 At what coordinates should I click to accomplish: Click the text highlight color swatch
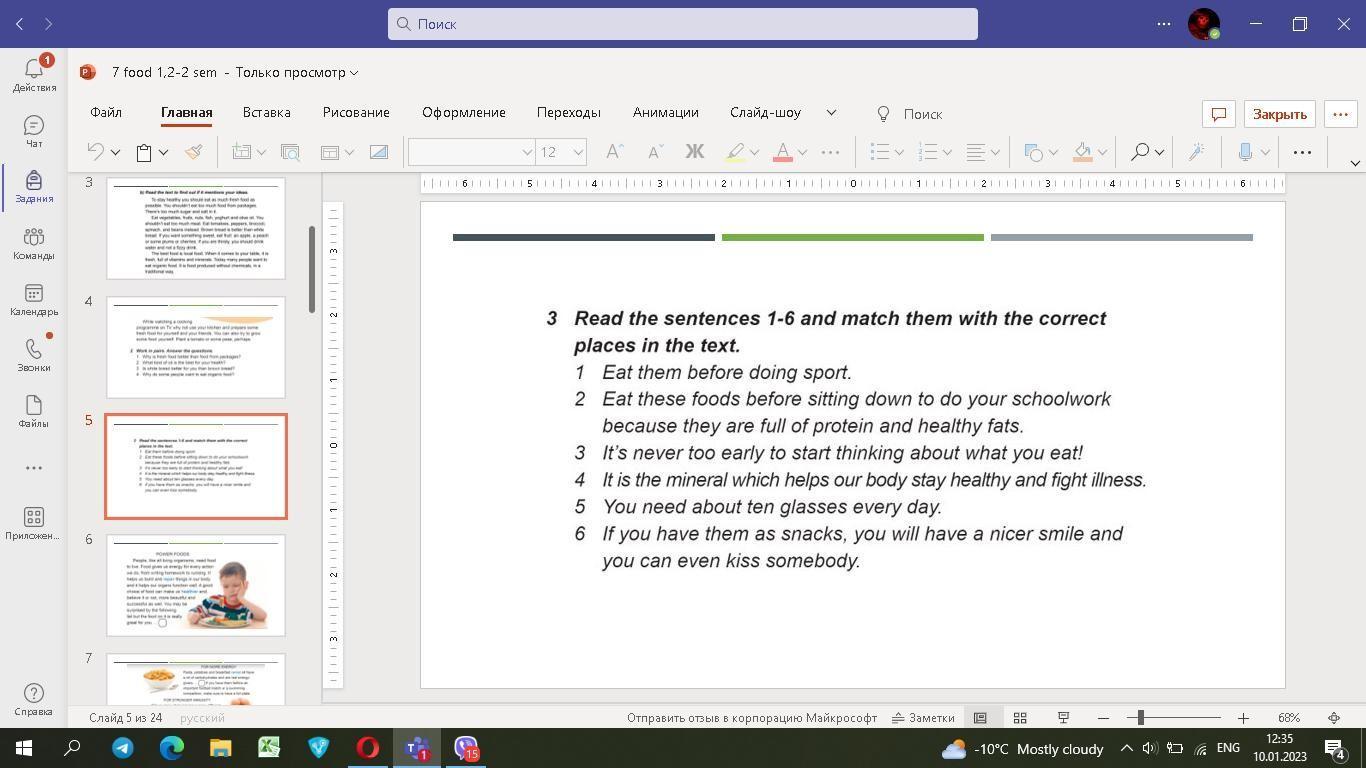pos(735,152)
